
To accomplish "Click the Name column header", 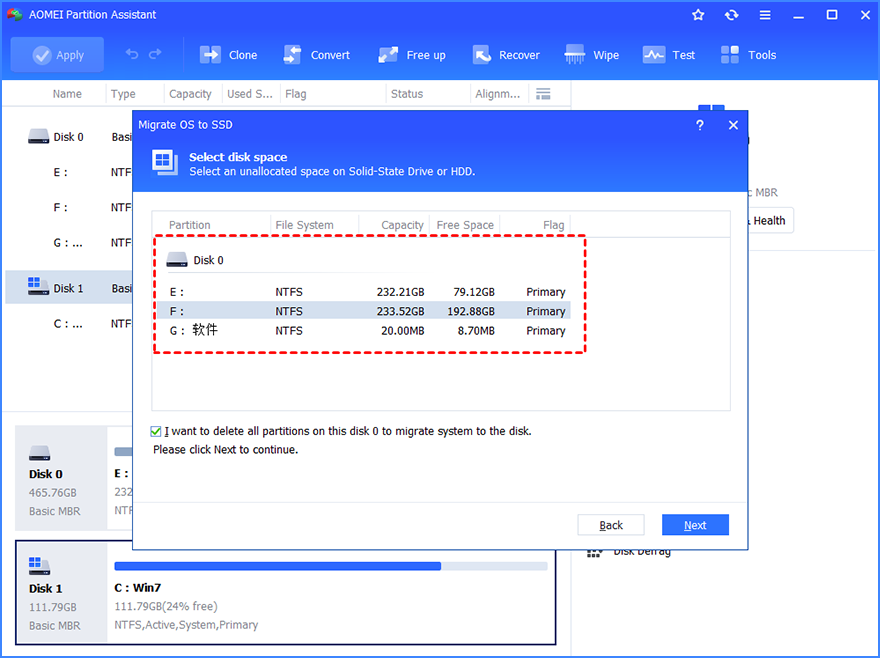I will click(x=67, y=94).
